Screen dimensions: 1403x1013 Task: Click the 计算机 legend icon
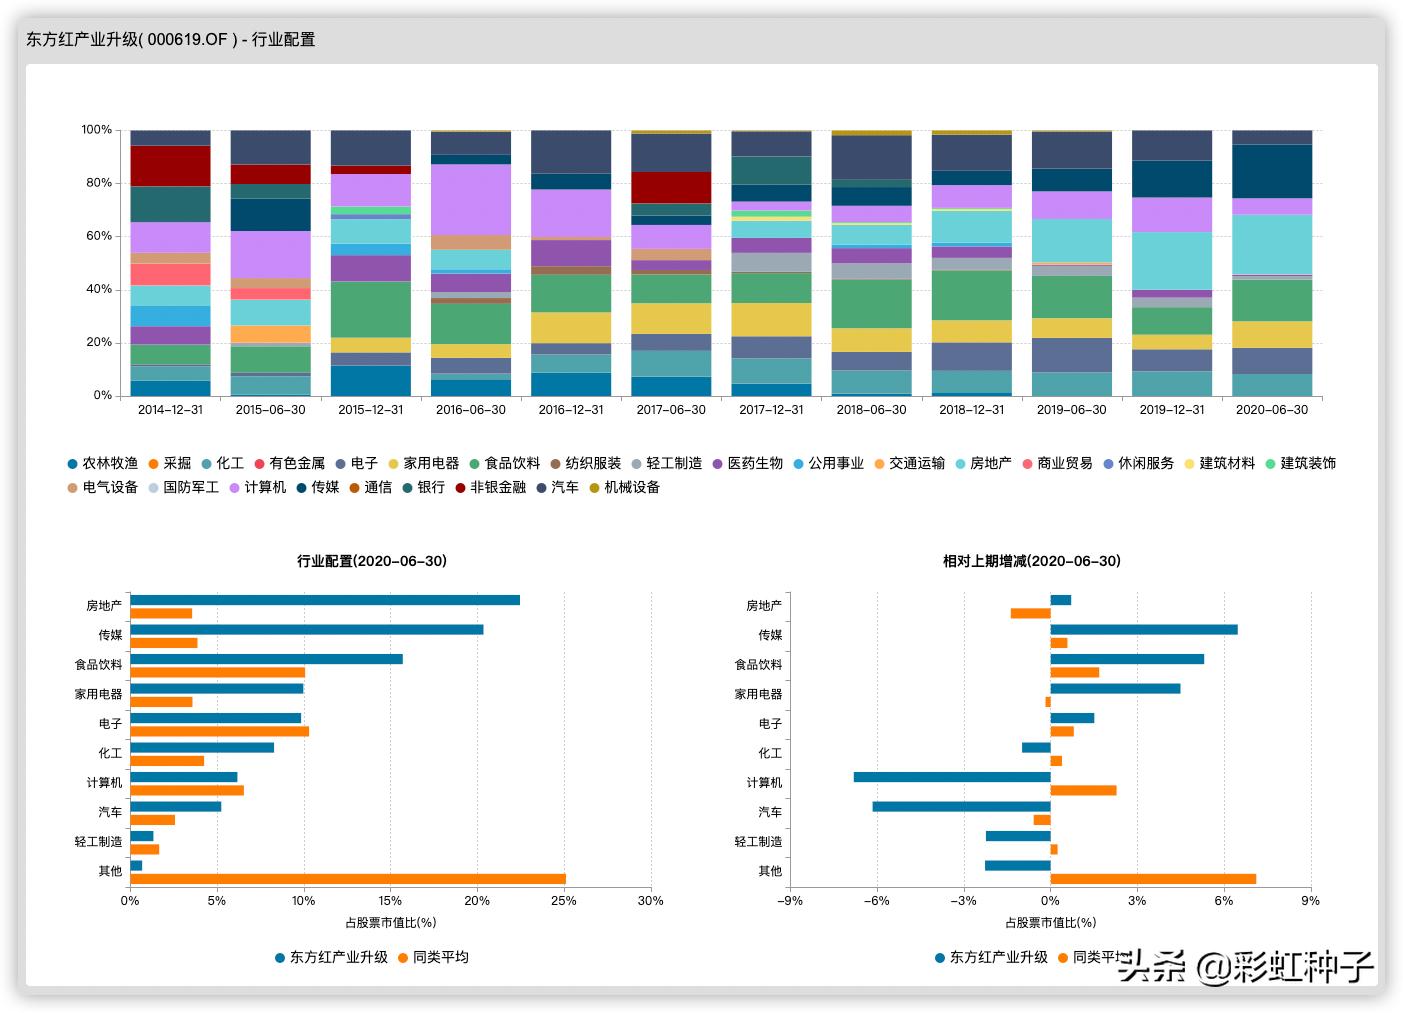pos(233,487)
